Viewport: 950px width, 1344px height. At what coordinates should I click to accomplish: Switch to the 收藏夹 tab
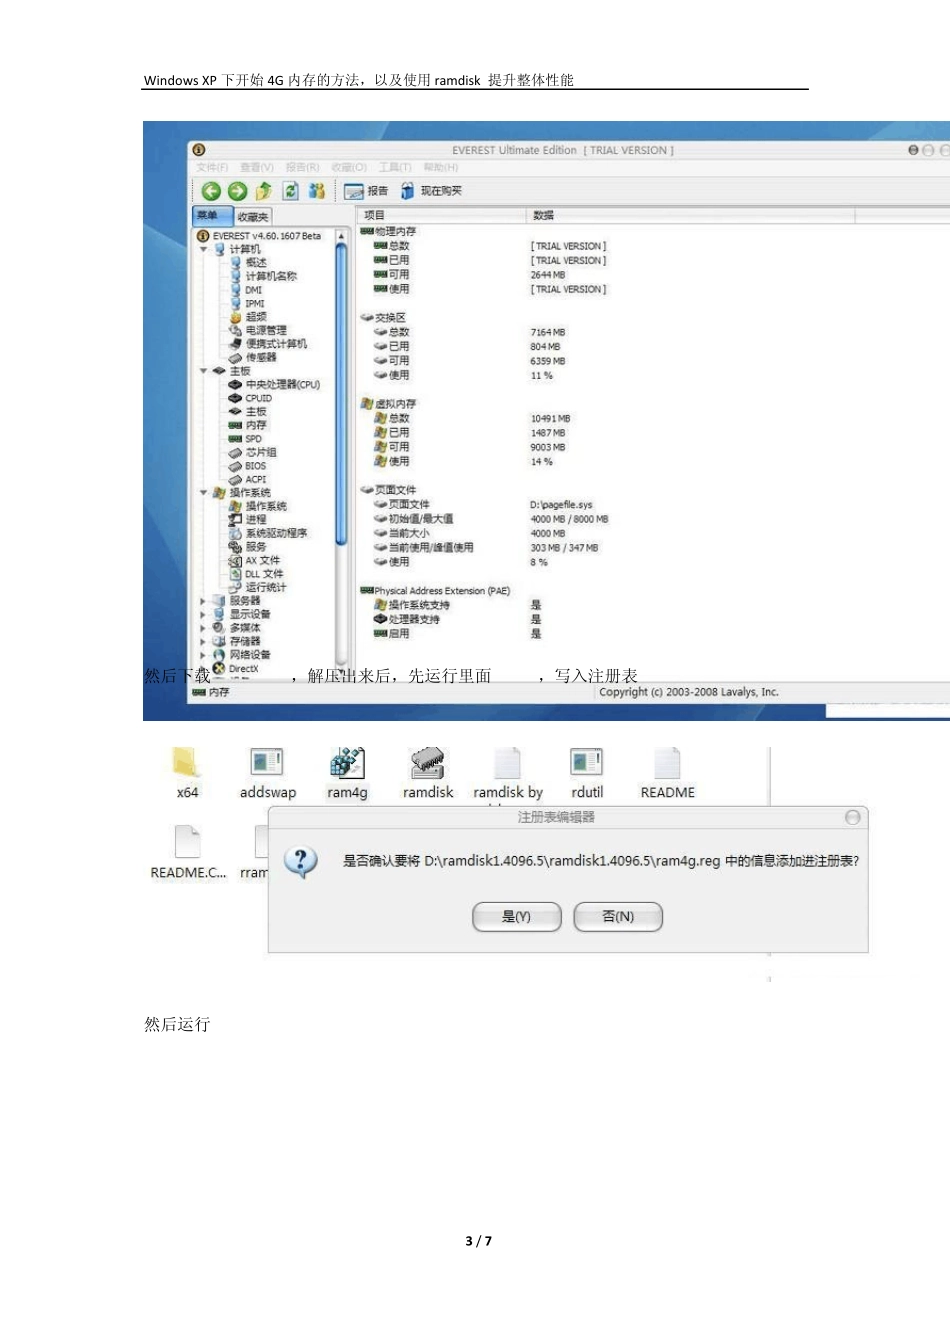coord(252,217)
